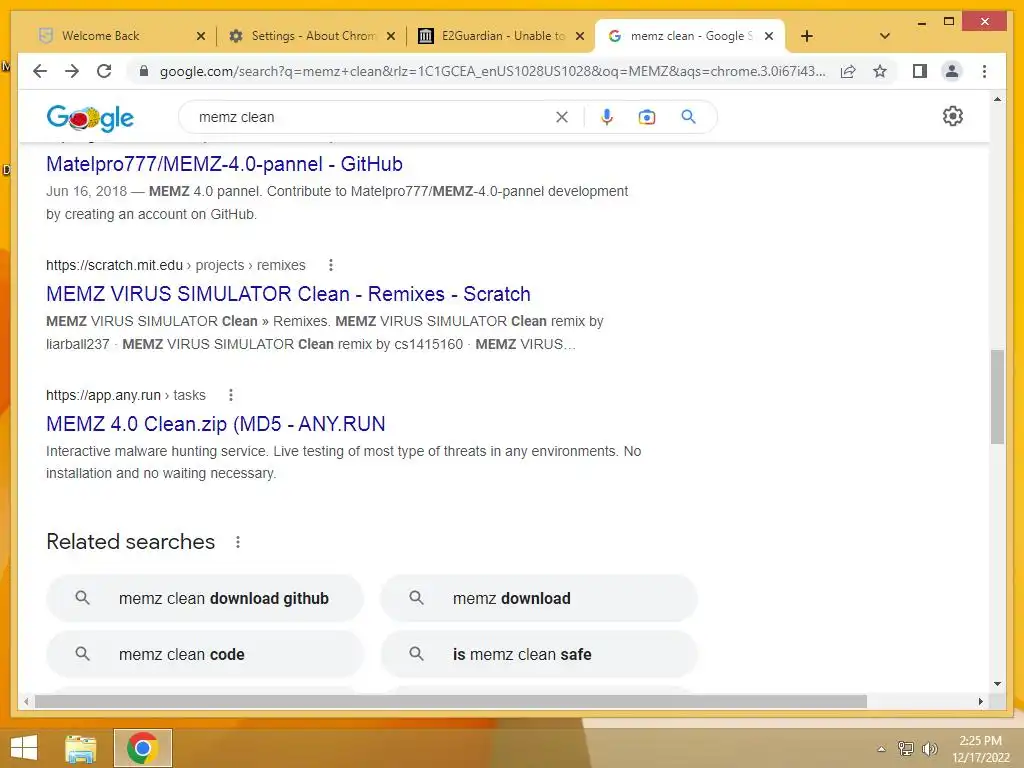Open the Related searches options dots
The image size is (1024, 768).
point(238,542)
